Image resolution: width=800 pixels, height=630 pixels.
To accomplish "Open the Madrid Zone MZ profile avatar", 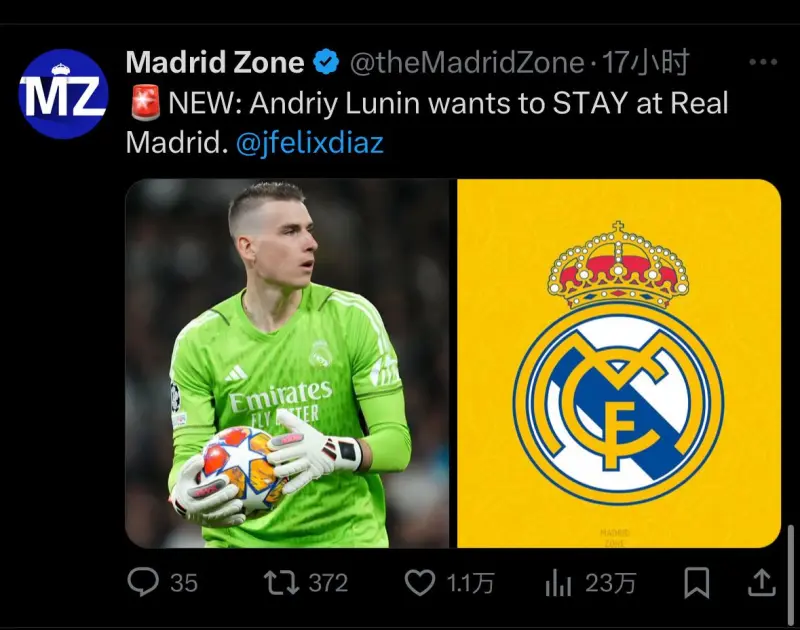I will pyautogui.click(x=63, y=94).
